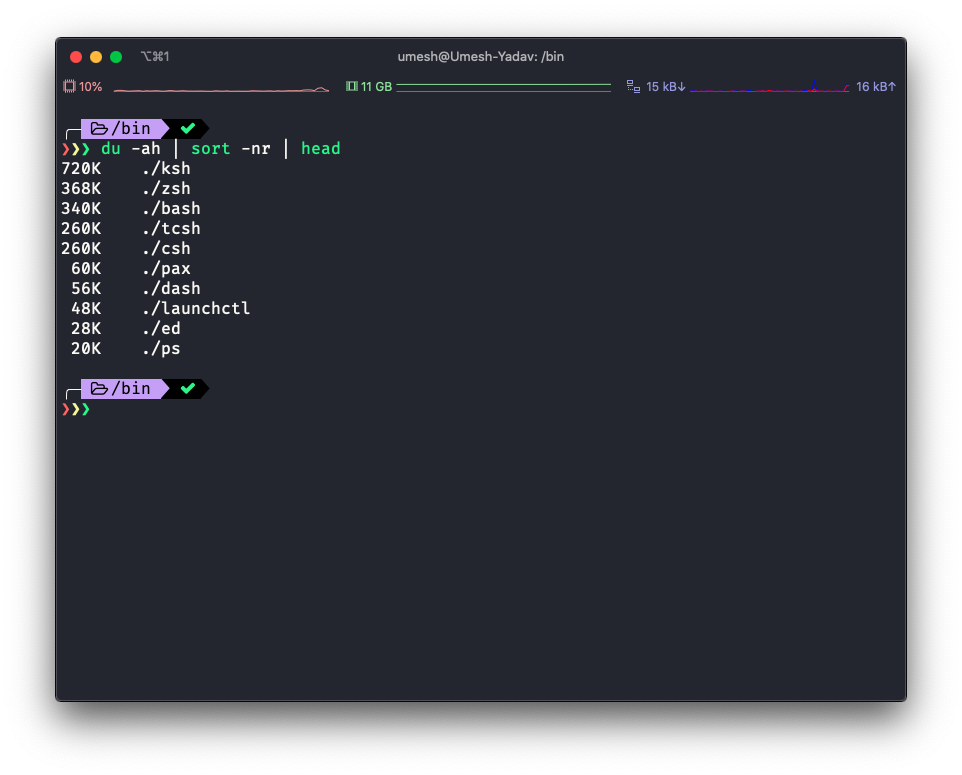This screenshot has width=962, height=775.
Task: Click the colored chevrons of the empty prompt
Action: pos(76,409)
